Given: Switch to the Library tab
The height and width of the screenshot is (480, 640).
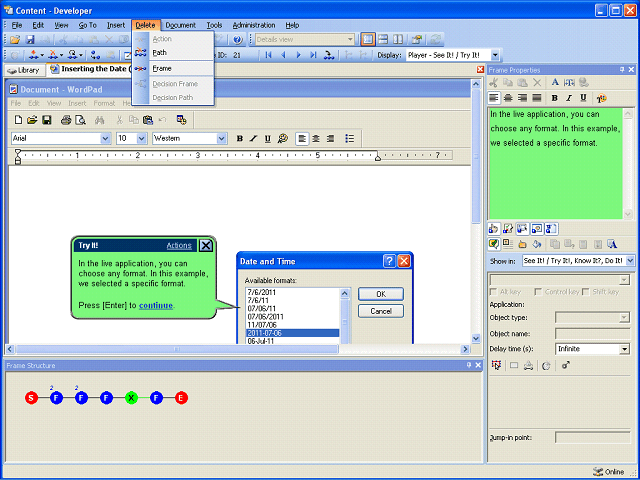Looking at the screenshot, I should click(24, 70).
